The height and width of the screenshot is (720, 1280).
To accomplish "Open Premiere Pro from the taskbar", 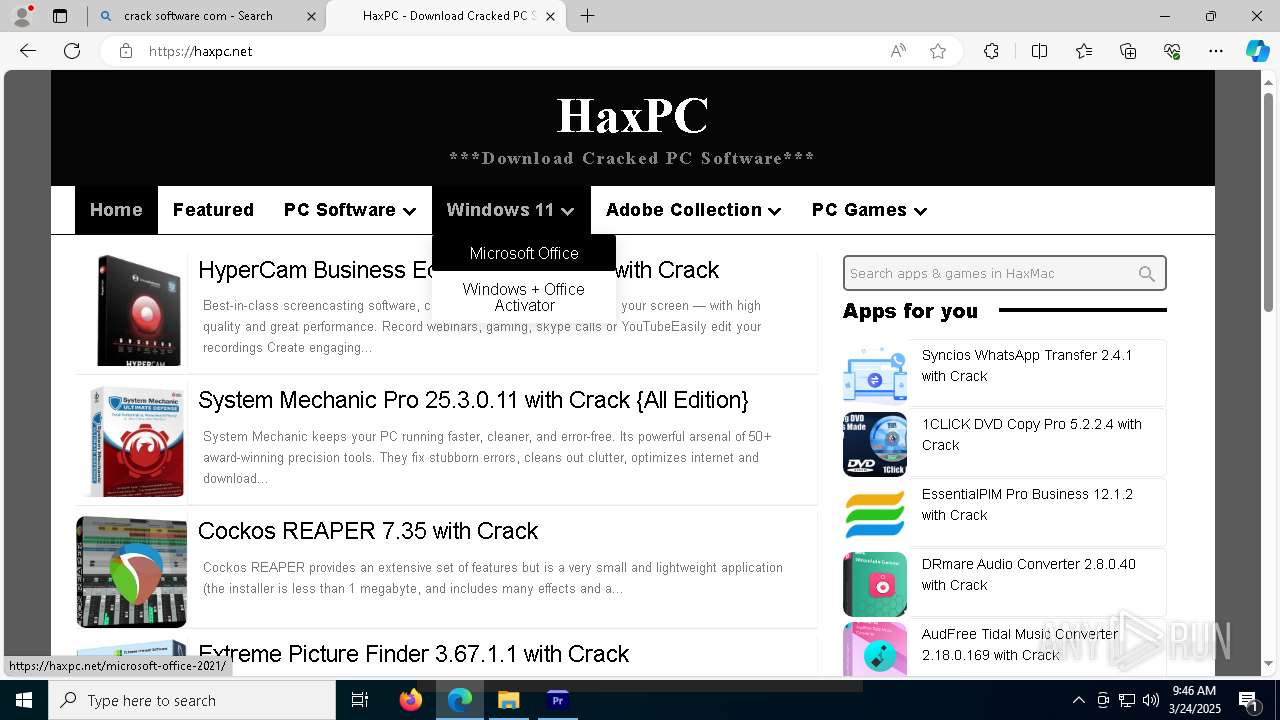I will 558,700.
